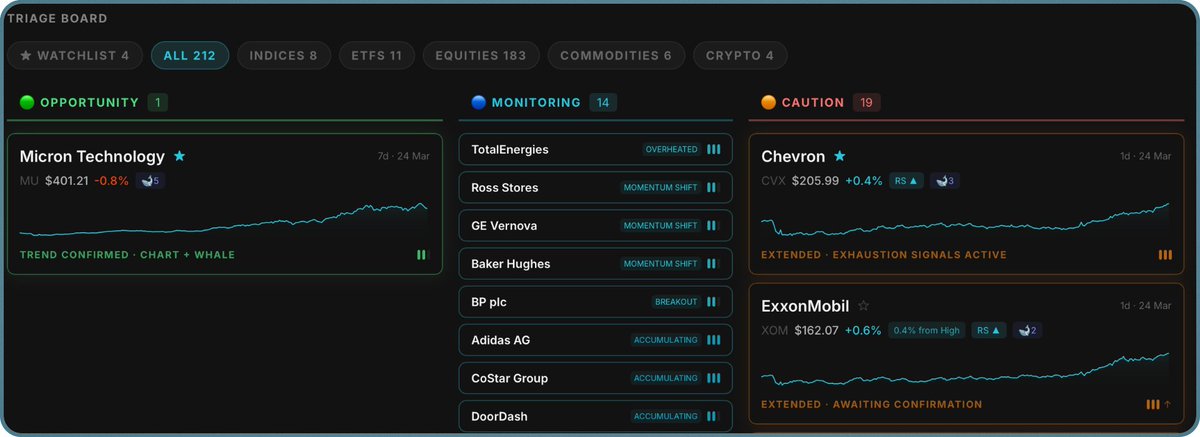
Task: Click Trend Confirmed Chart + Whale label
Action: [x=127, y=255]
